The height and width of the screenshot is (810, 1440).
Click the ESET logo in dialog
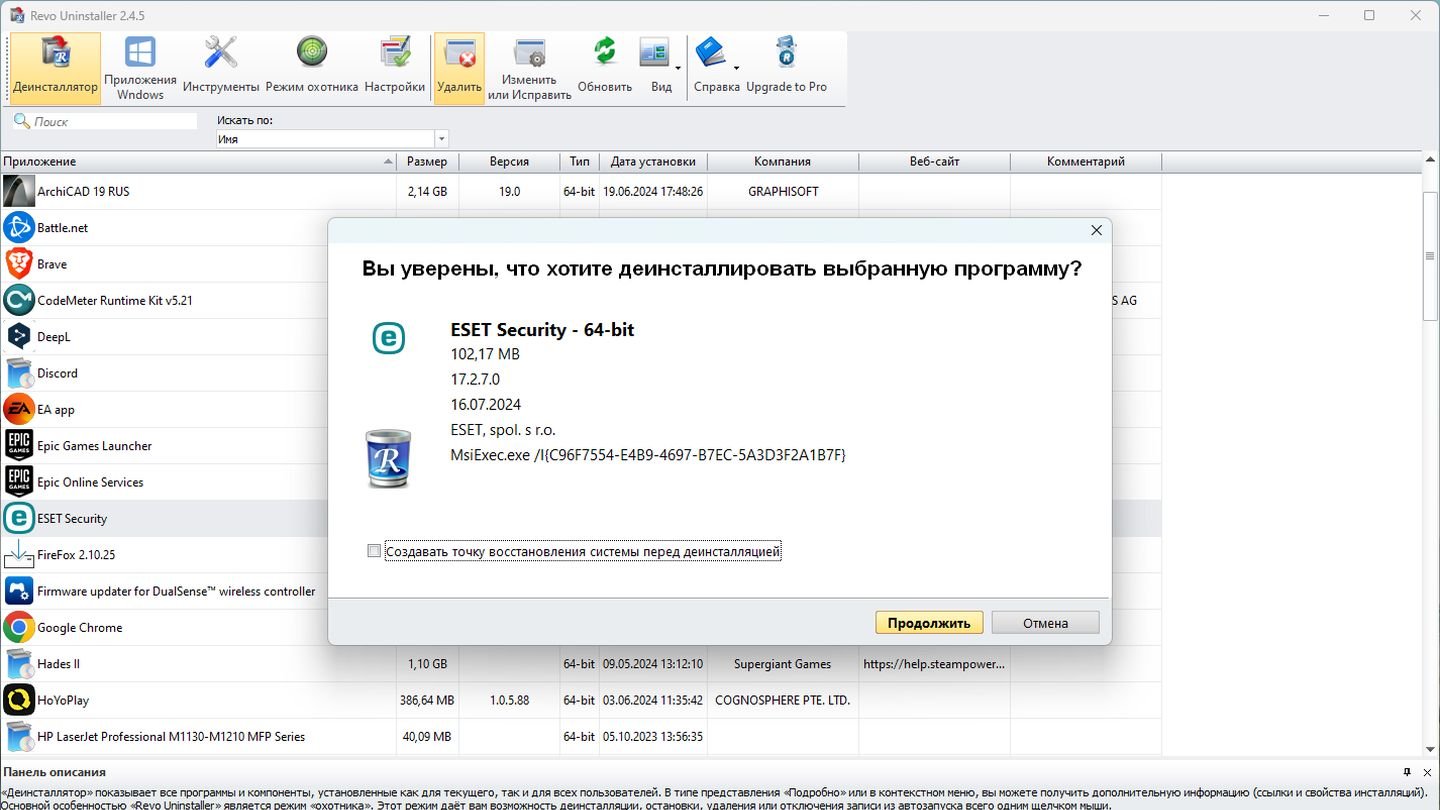point(388,338)
